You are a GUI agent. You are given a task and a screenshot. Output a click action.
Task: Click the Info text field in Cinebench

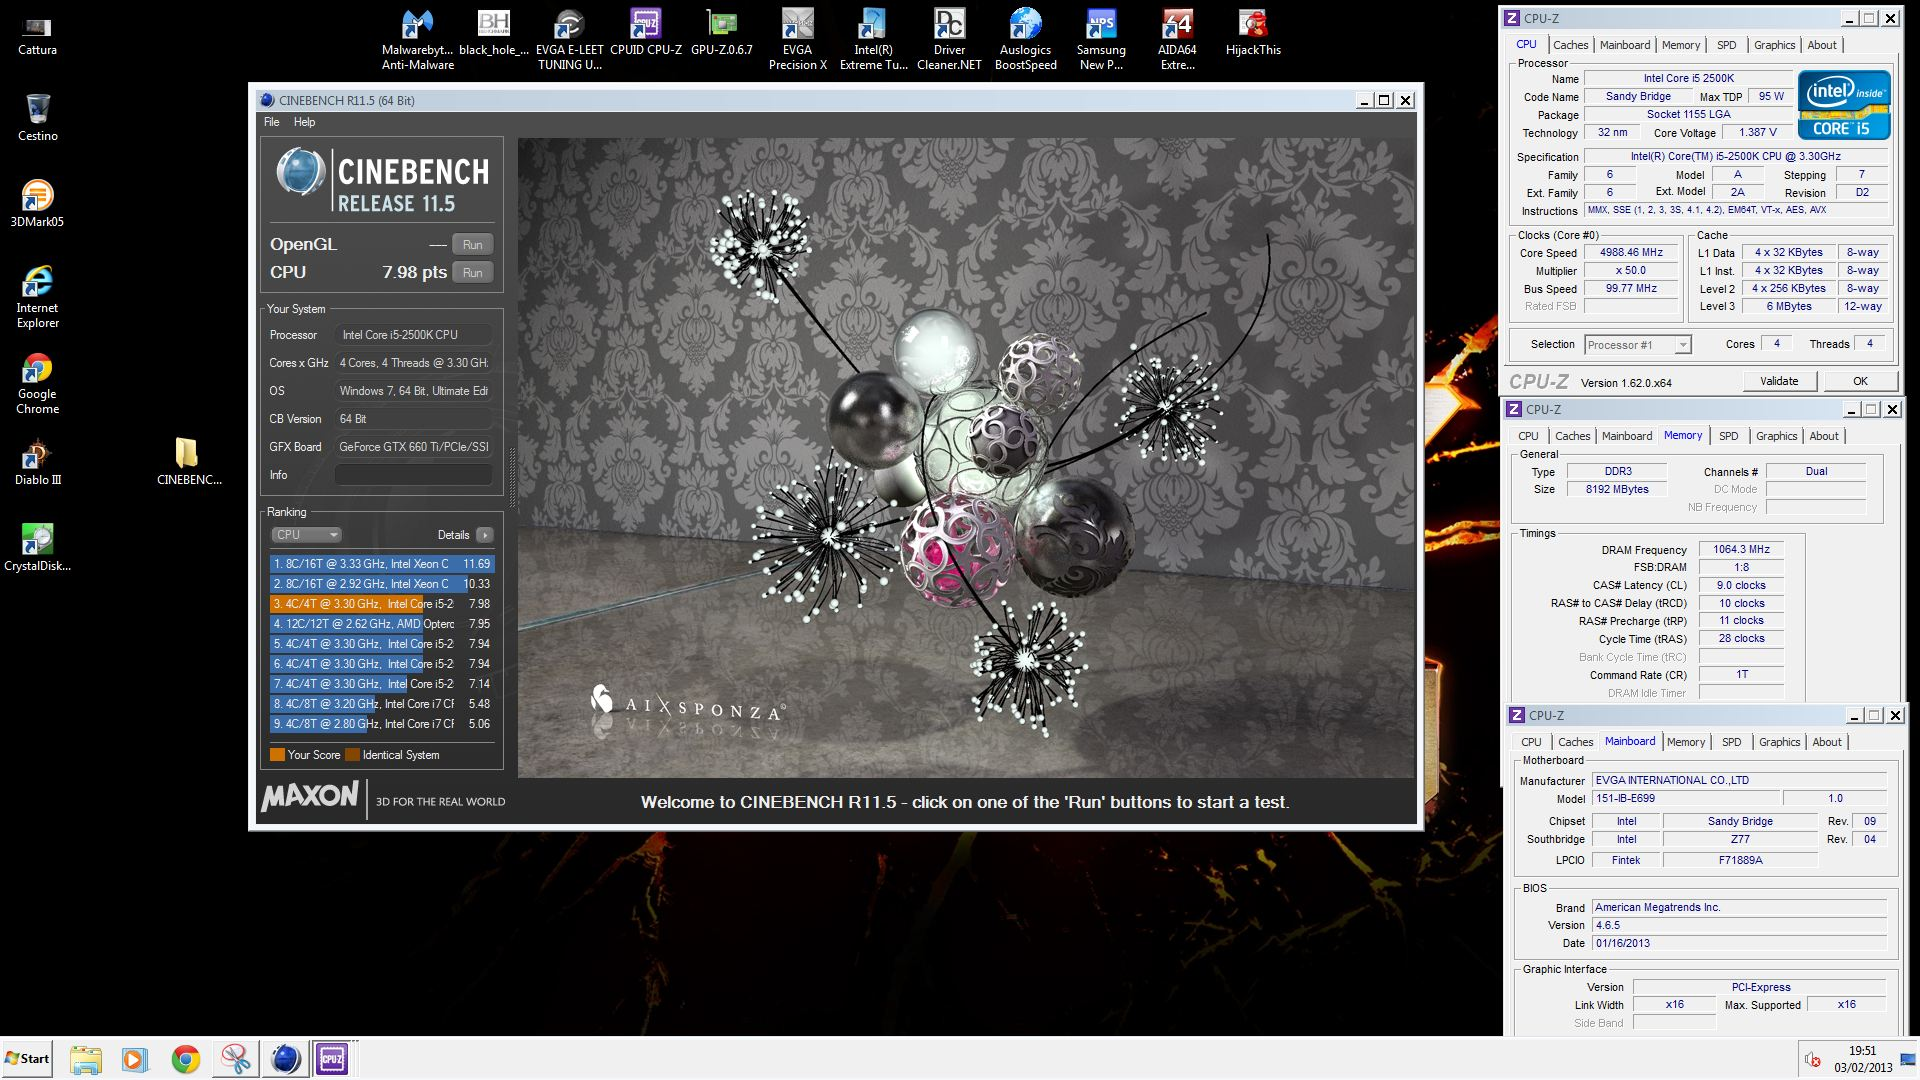click(x=413, y=475)
